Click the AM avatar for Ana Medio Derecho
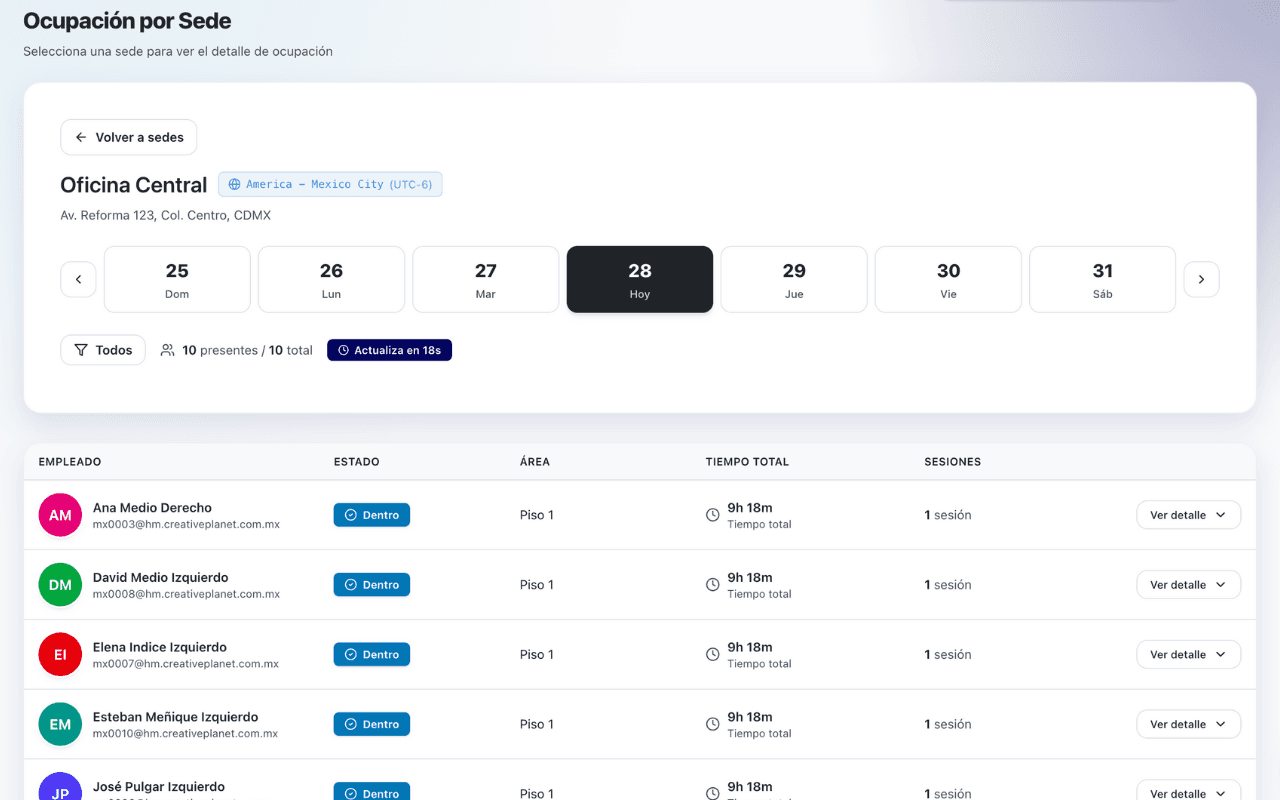1280x800 pixels. [x=60, y=515]
